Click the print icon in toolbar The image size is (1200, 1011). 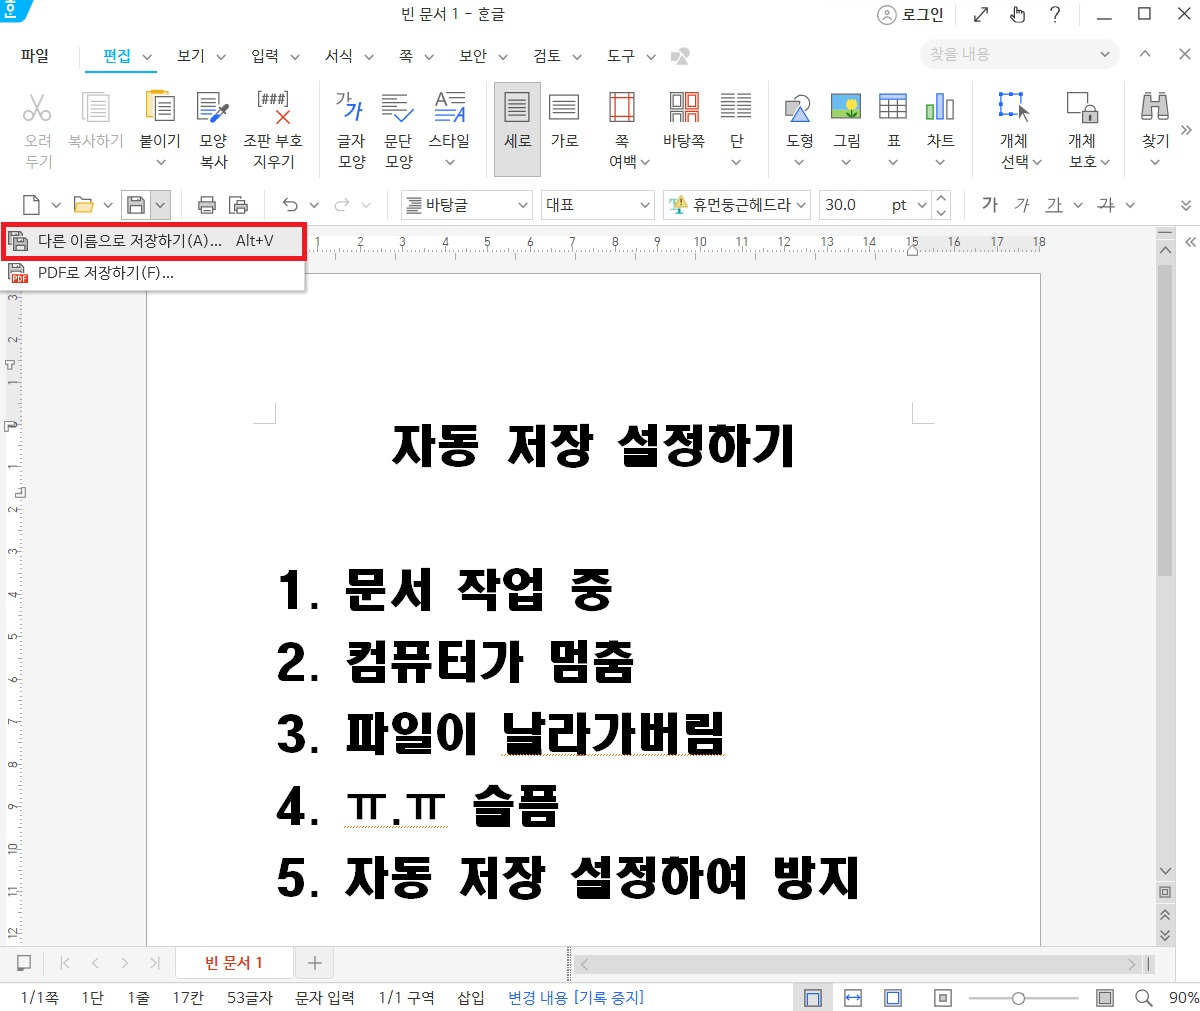[207, 205]
